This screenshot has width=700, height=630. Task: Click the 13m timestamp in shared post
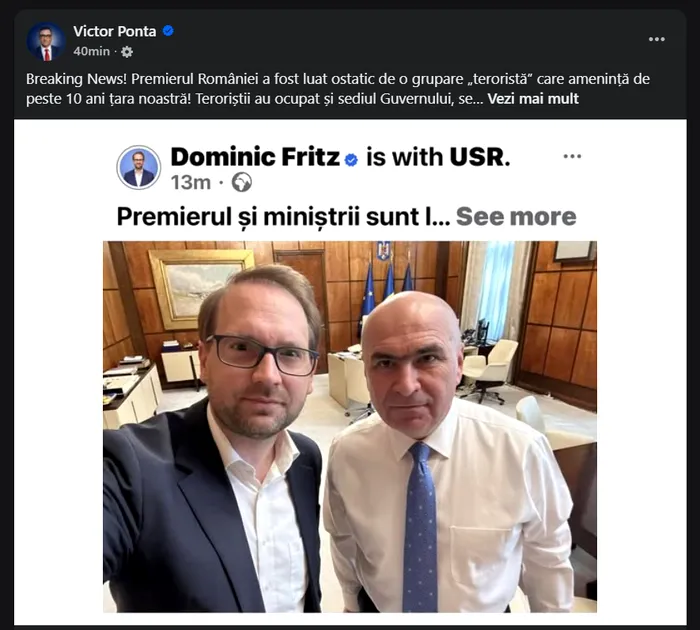pyautogui.click(x=190, y=182)
